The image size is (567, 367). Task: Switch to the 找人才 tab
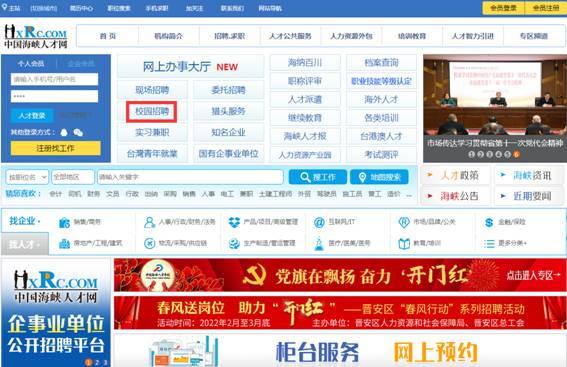[x=25, y=244]
